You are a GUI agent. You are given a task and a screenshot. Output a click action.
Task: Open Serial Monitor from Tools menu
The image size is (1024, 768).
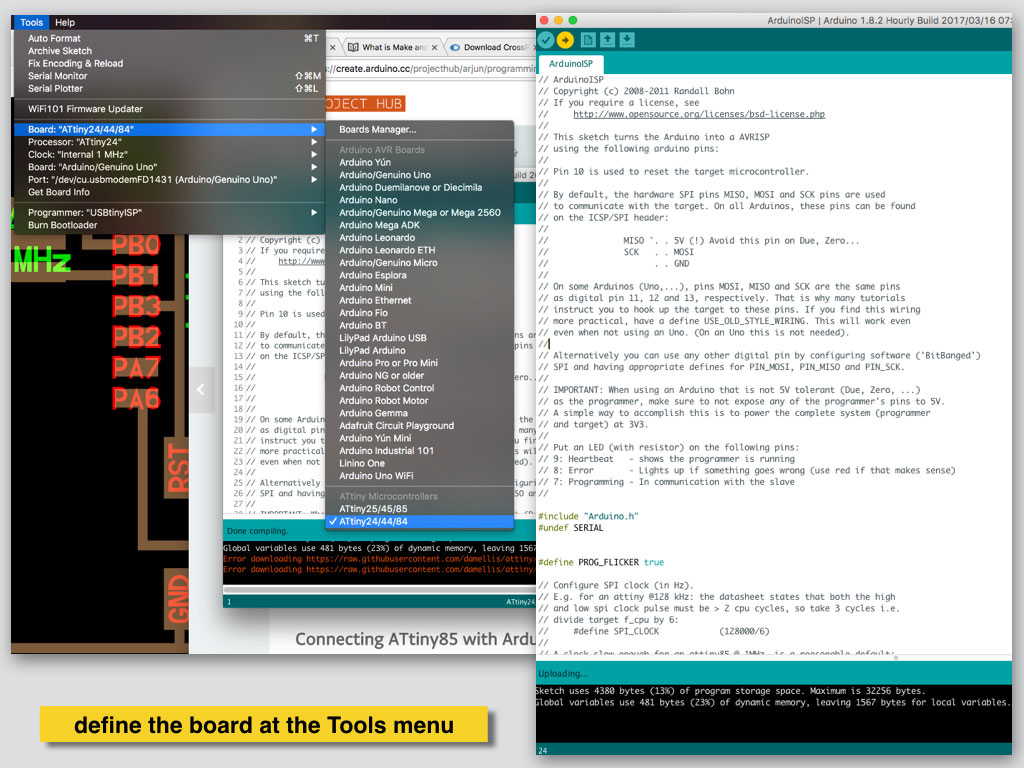(x=168, y=76)
